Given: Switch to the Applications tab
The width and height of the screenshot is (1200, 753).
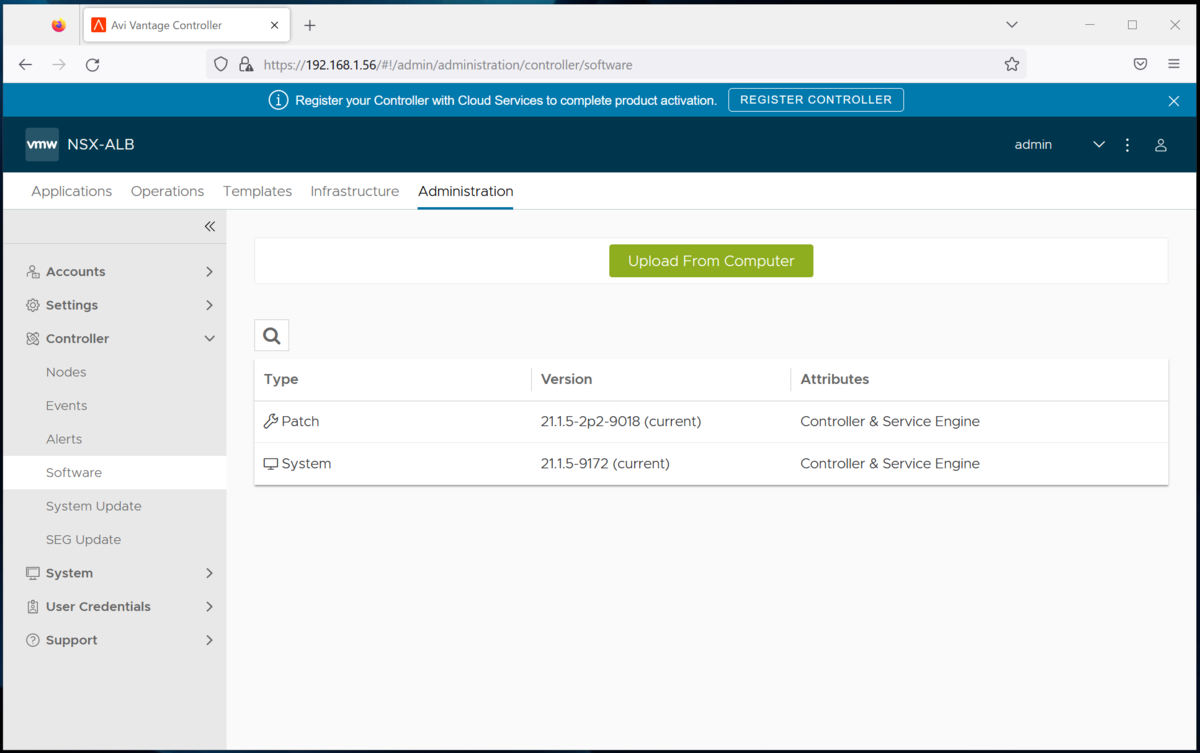Looking at the screenshot, I should [x=72, y=191].
